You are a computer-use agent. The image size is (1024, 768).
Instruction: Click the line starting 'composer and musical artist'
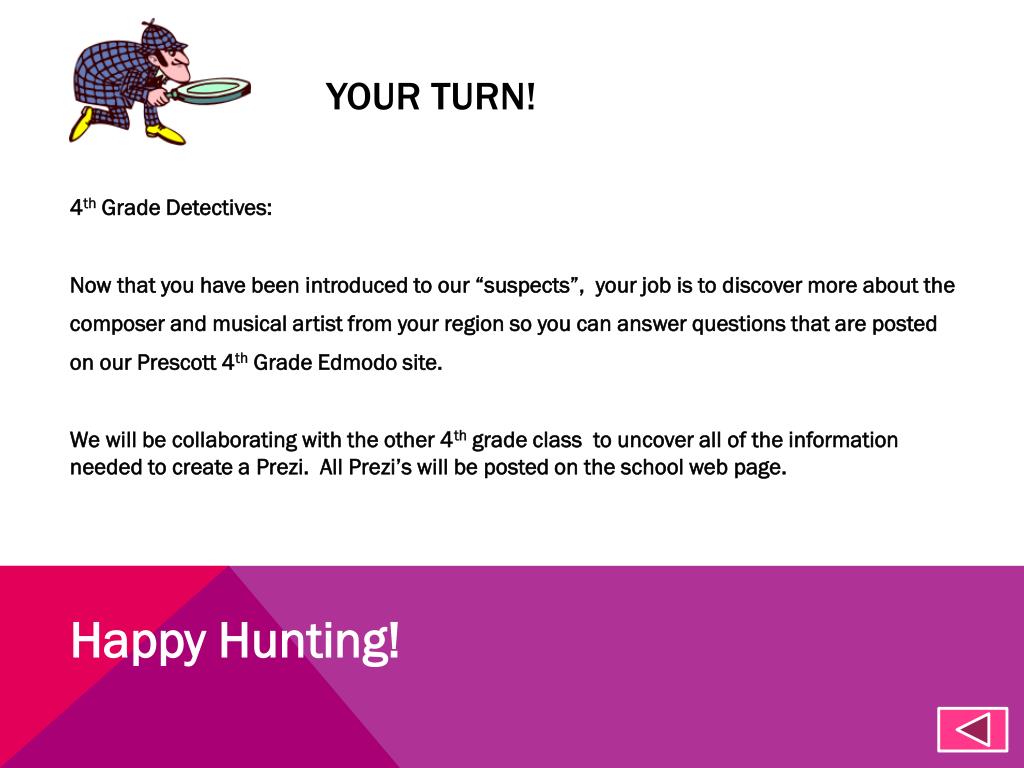(x=503, y=324)
